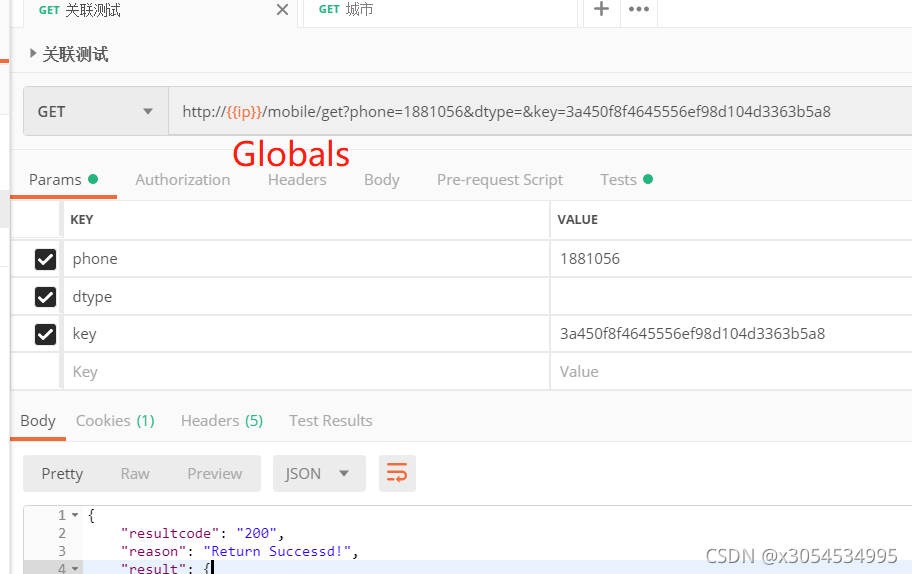Click the phone key name cell

pyautogui.click(x=306, y=259)
